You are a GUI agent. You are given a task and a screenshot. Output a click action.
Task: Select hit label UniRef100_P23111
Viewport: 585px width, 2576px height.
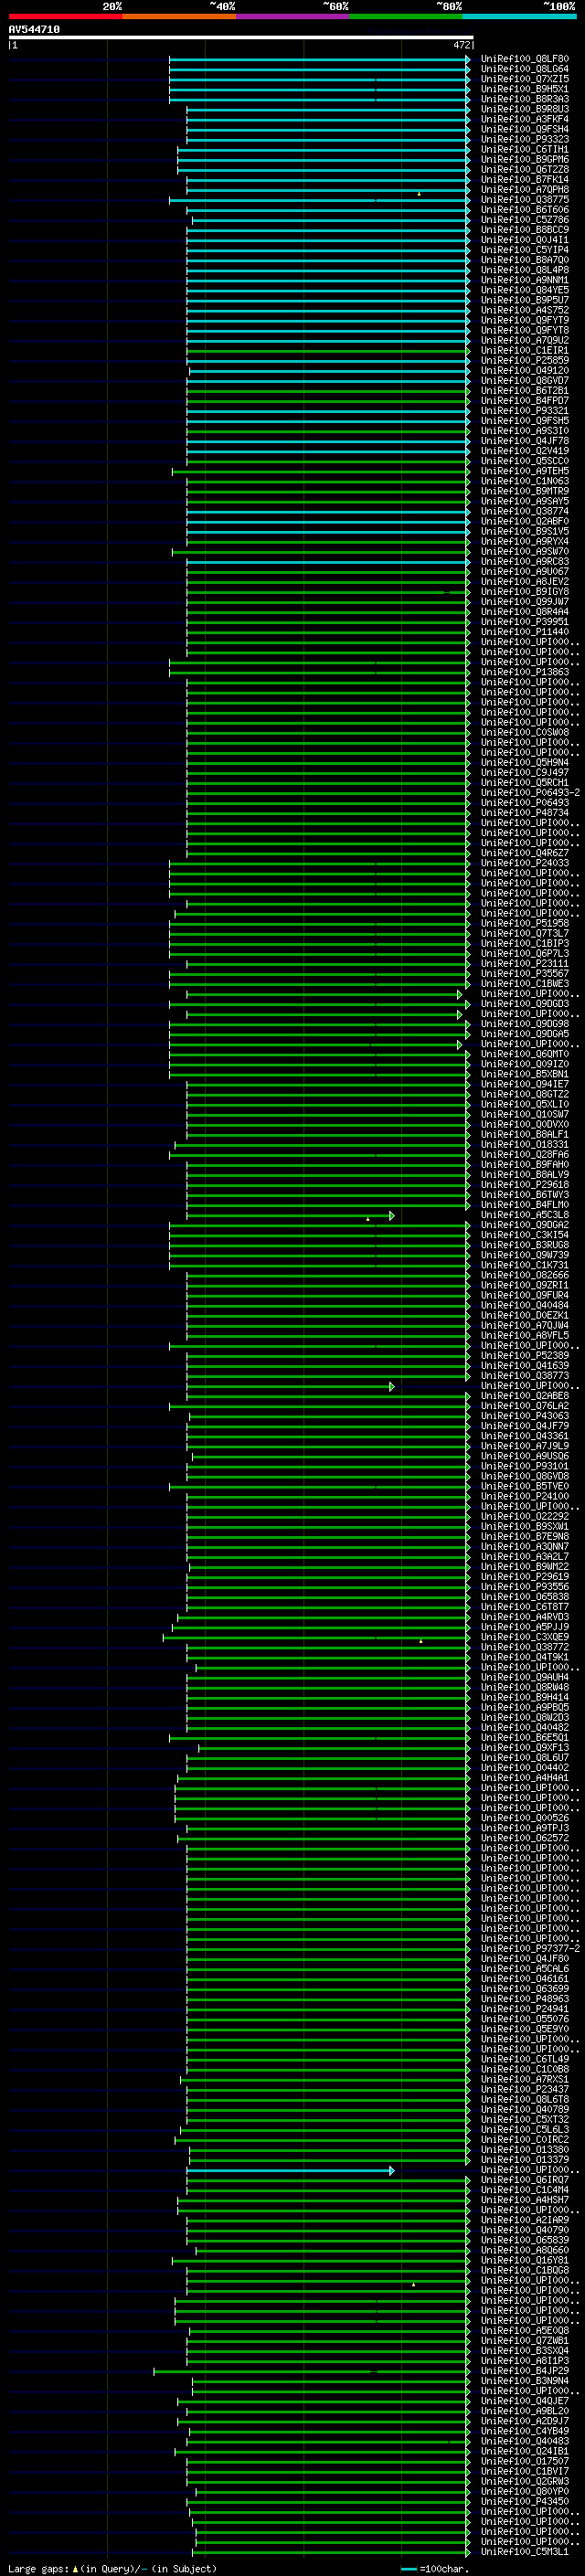tap(525, 963)
